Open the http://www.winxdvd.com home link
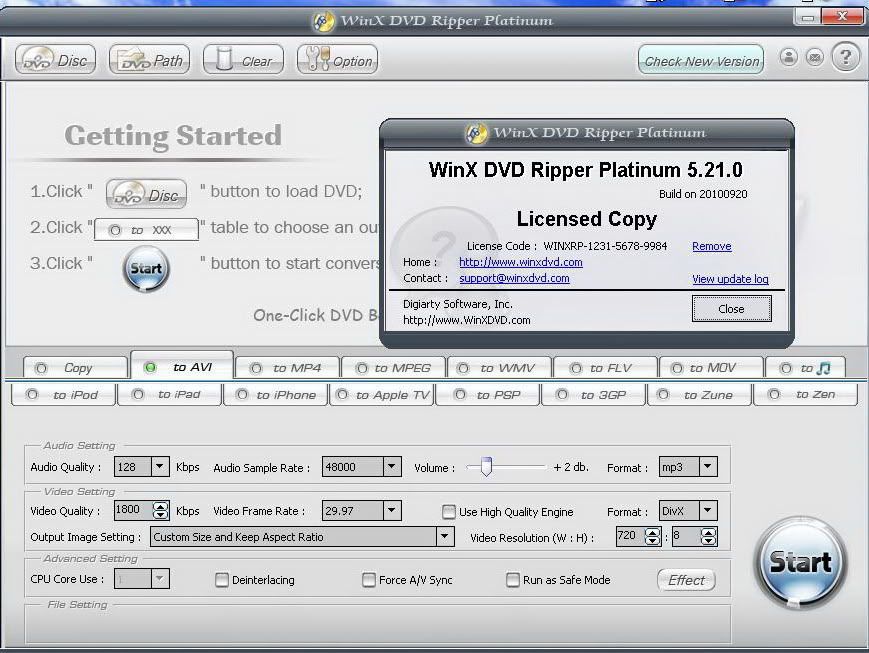869x653 pixels. (520, 262)
